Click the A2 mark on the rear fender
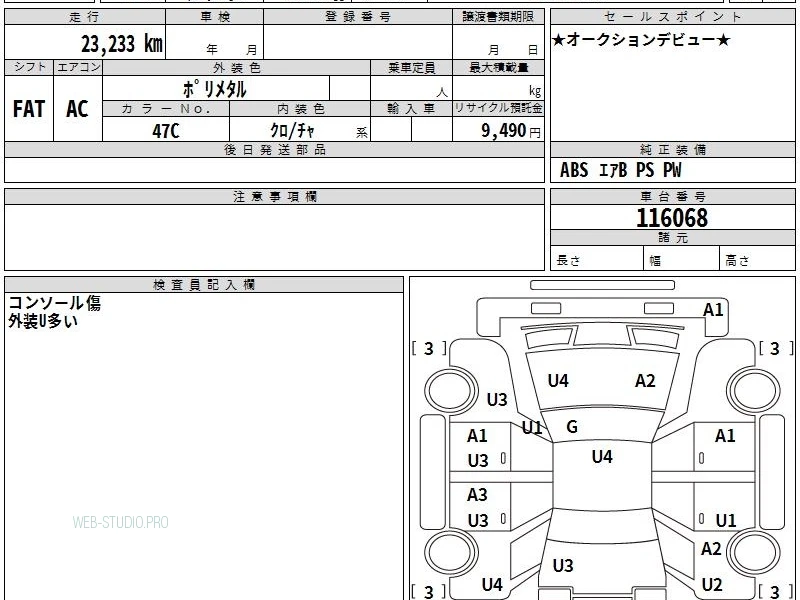800x600 pixels. click(711, 549)
